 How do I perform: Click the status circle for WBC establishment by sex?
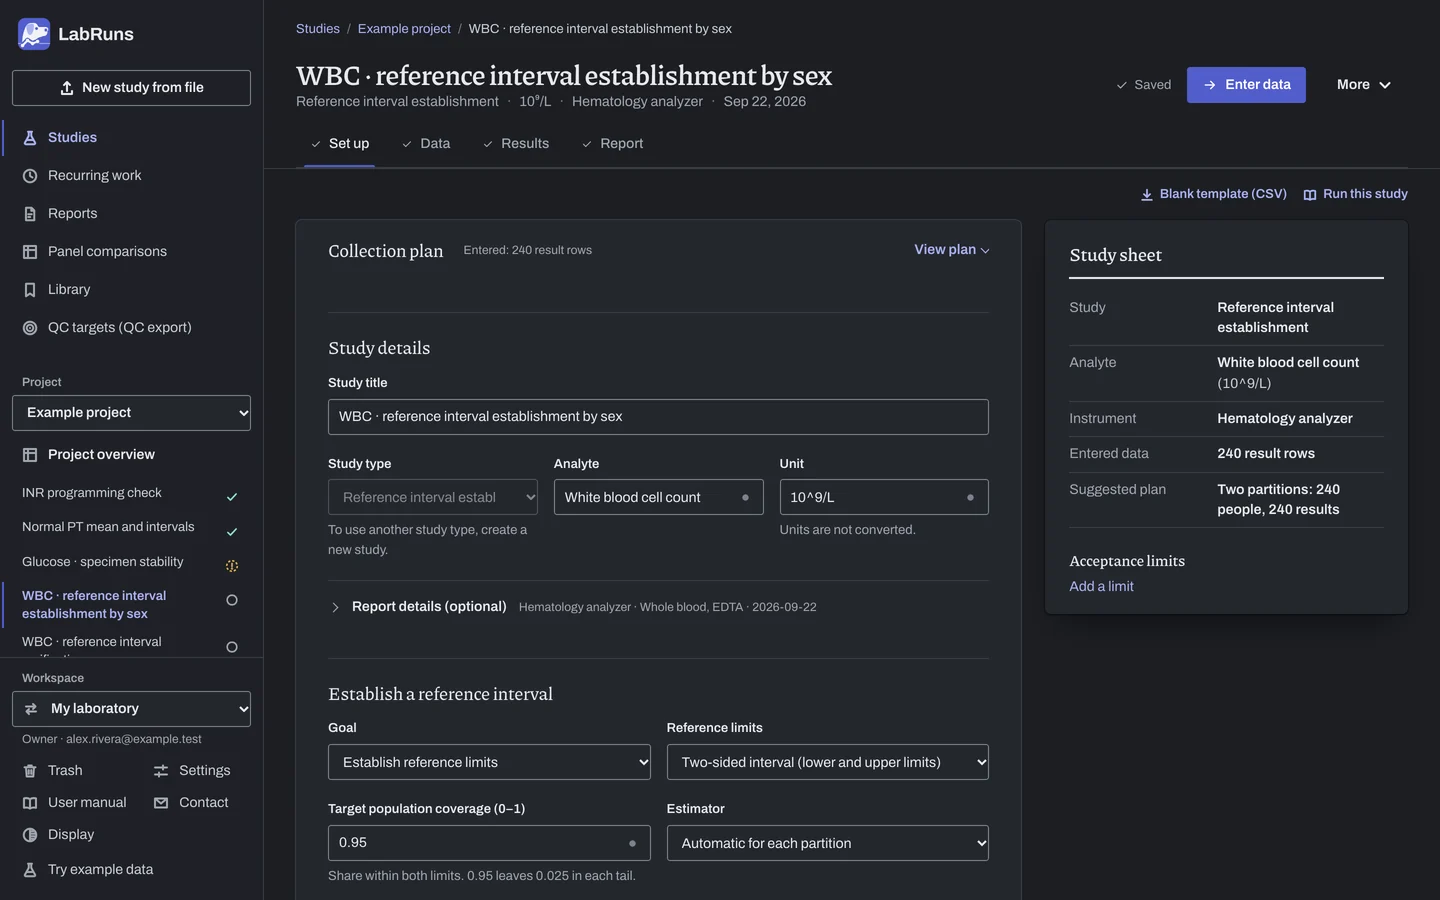(x=232, y=600)
